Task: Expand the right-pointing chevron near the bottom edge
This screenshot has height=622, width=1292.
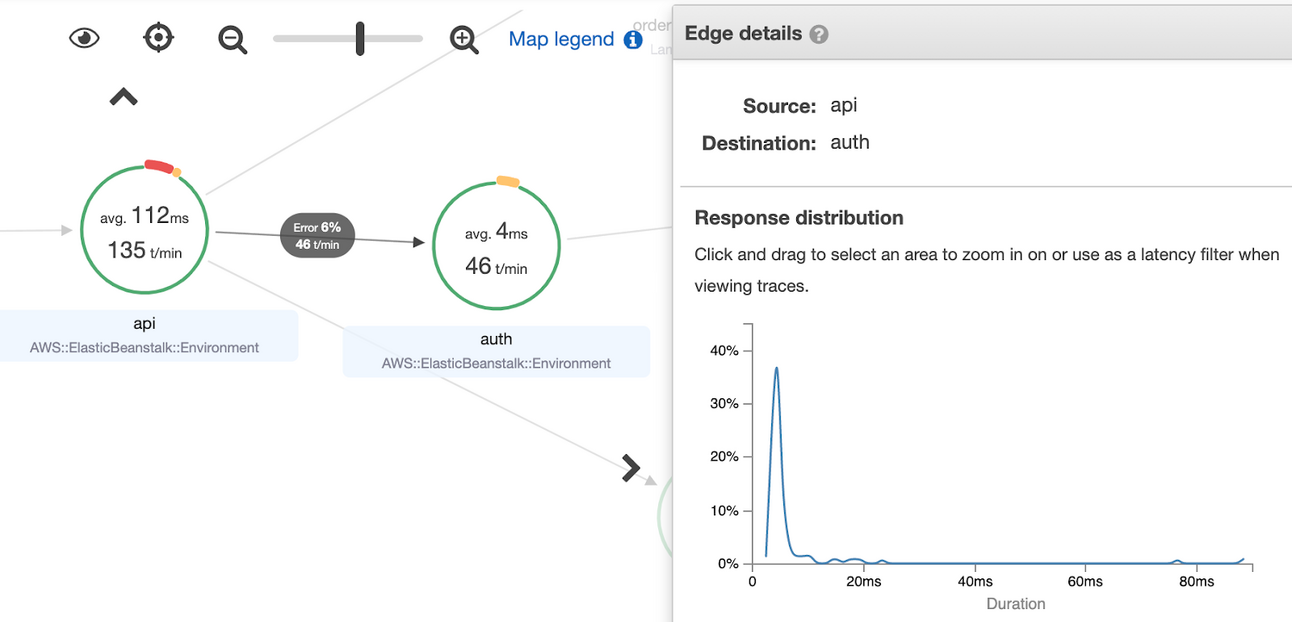Action: tap(630, 468)
